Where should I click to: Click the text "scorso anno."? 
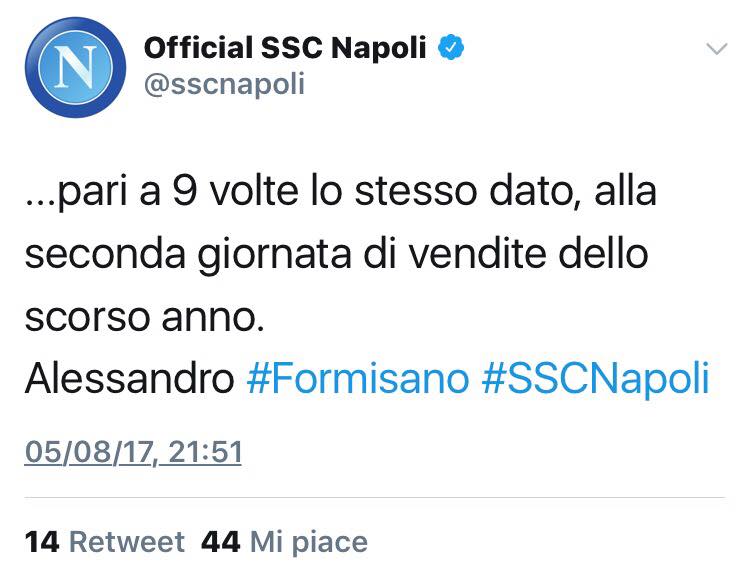(x=145, y=317)
